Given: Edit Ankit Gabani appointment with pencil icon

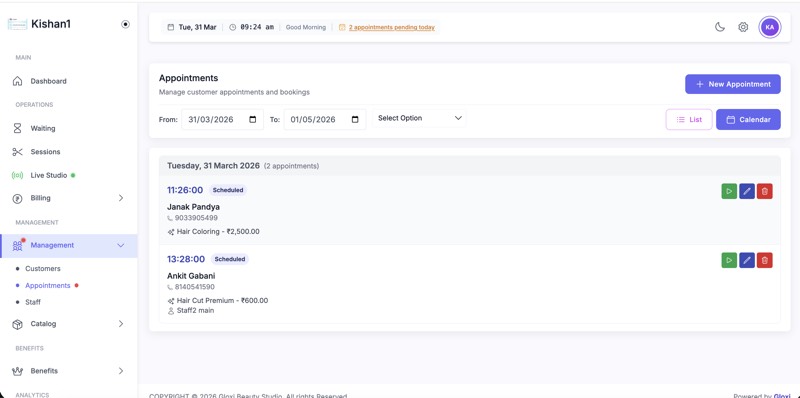Looking at the screenshot, I should coord(747,260).
